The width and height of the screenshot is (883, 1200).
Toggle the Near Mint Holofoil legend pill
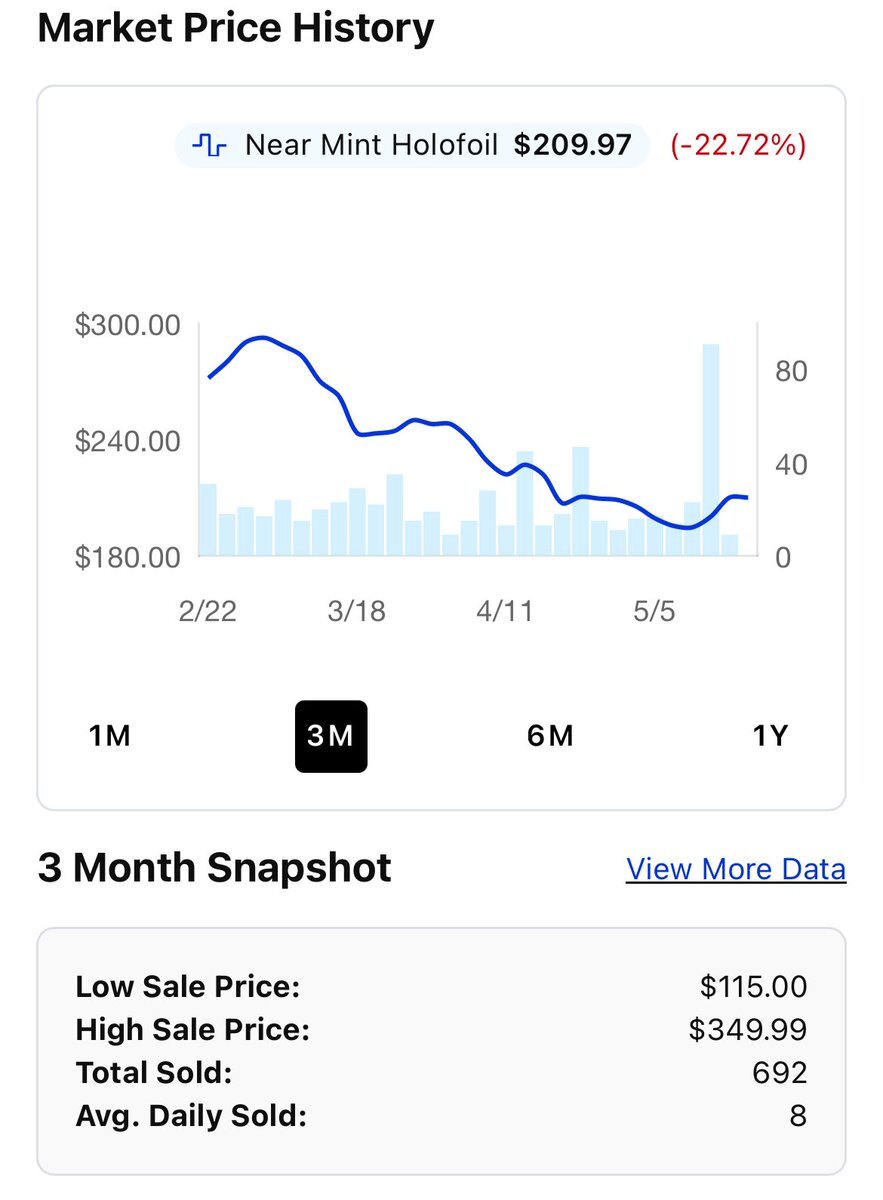coord(412,146)
